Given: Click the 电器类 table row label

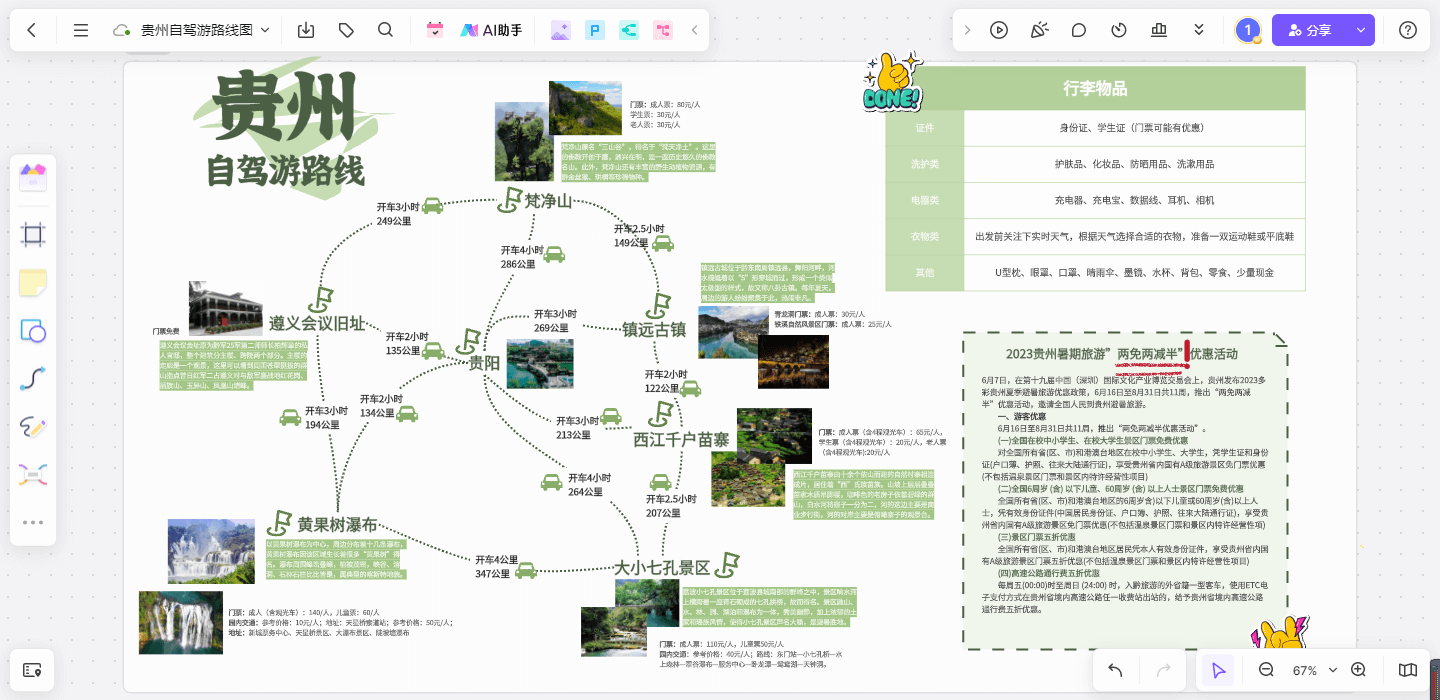Looking at the screenshot, I should pyautogui.click(x=925, y=200).
